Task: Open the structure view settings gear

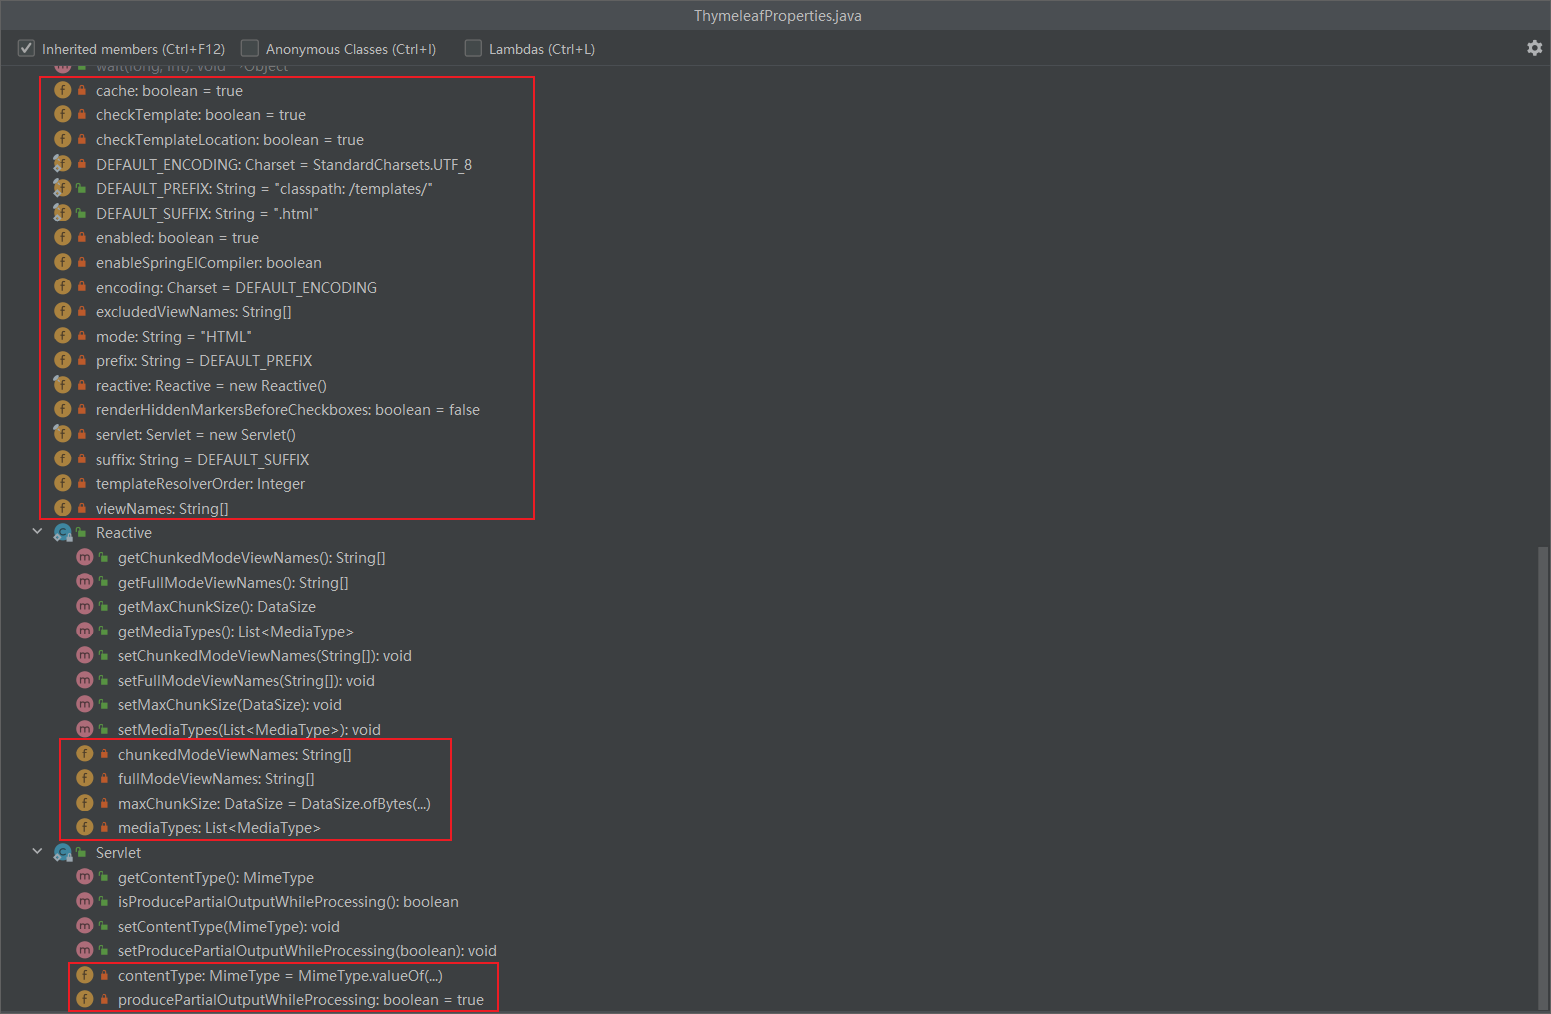Action: pyautogui.click(x=1534, y=47)
